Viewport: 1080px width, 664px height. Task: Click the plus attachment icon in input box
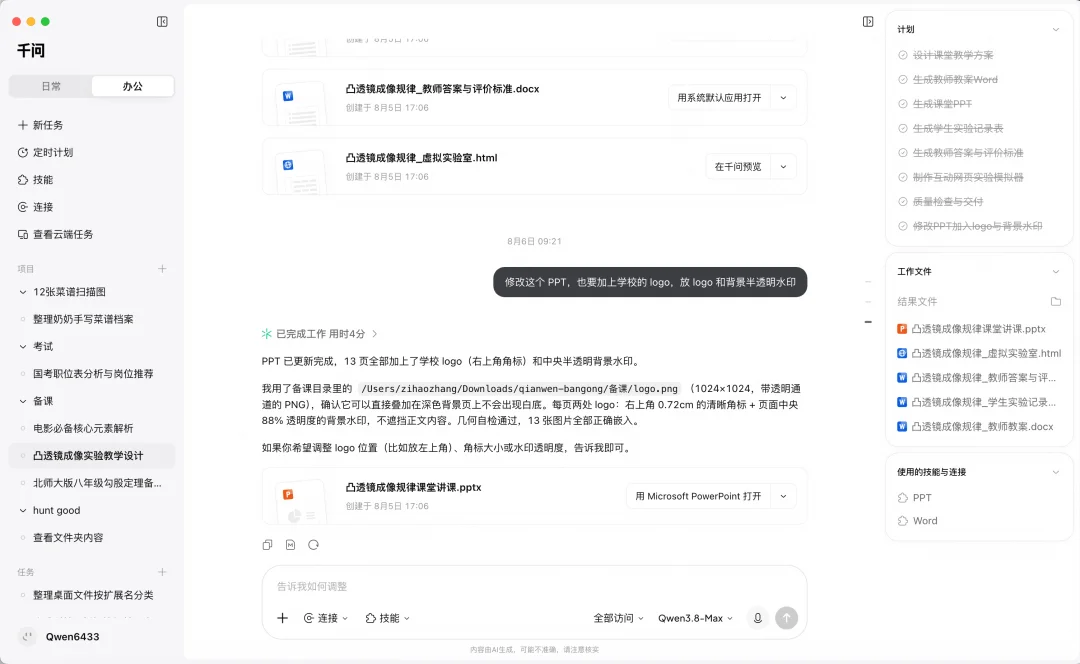tap(282, 618)
